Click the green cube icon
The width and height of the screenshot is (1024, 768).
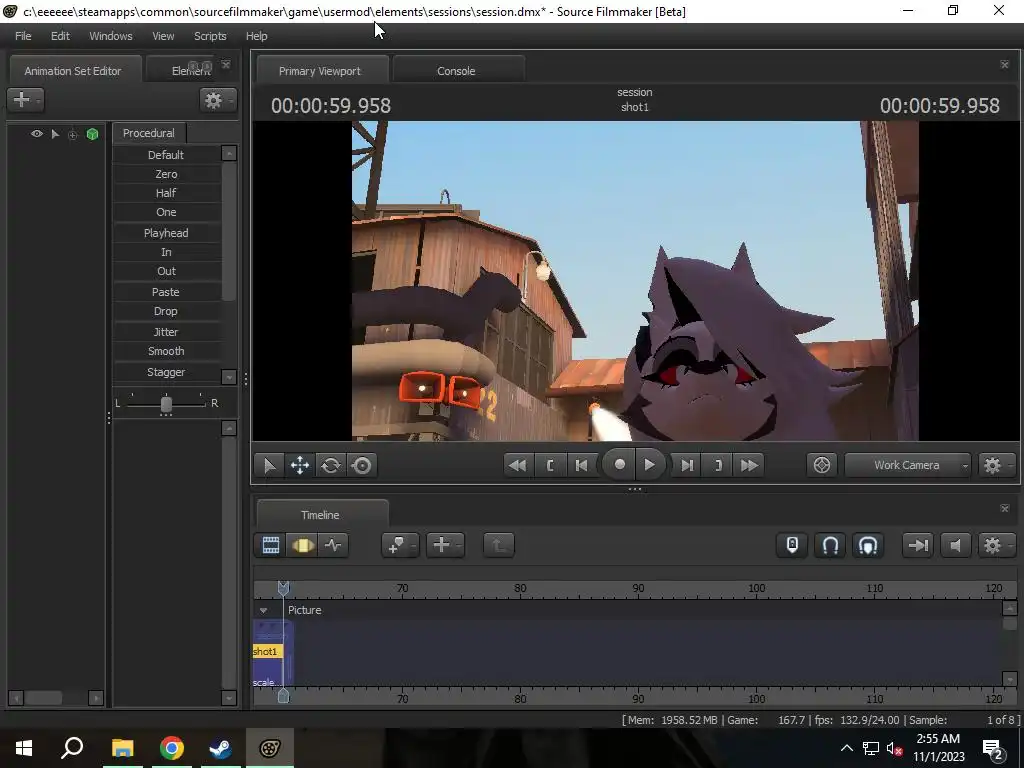92,134
